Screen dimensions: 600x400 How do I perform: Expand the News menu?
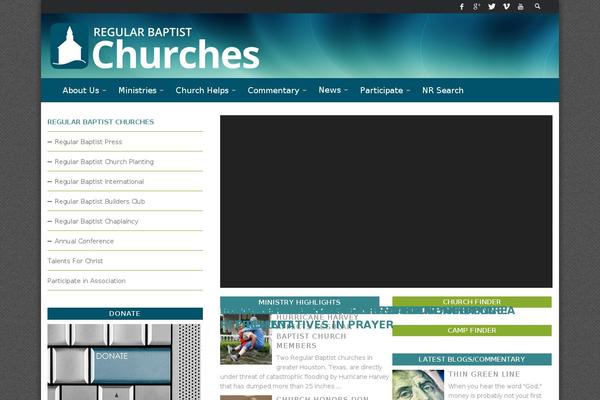333,90
